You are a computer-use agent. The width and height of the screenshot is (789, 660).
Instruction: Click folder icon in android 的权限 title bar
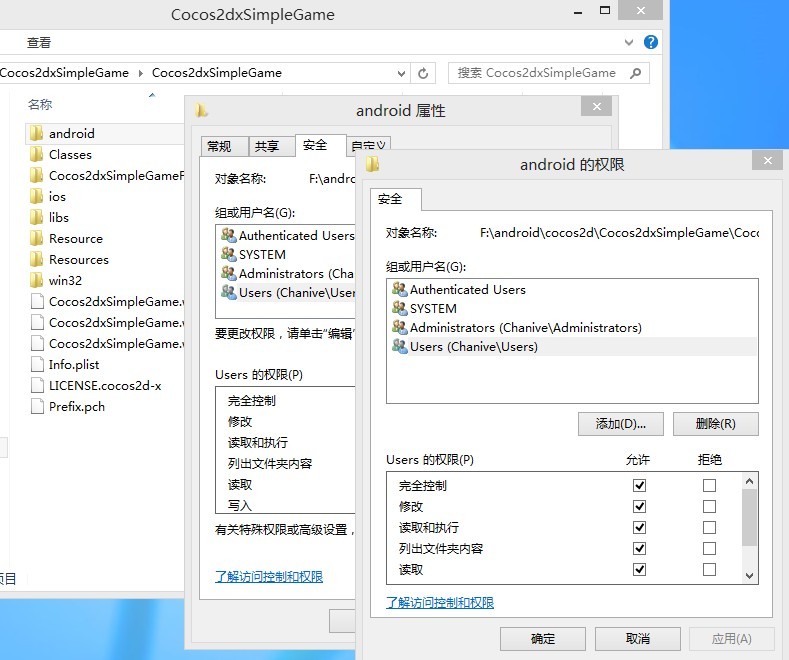pos(372,164)
